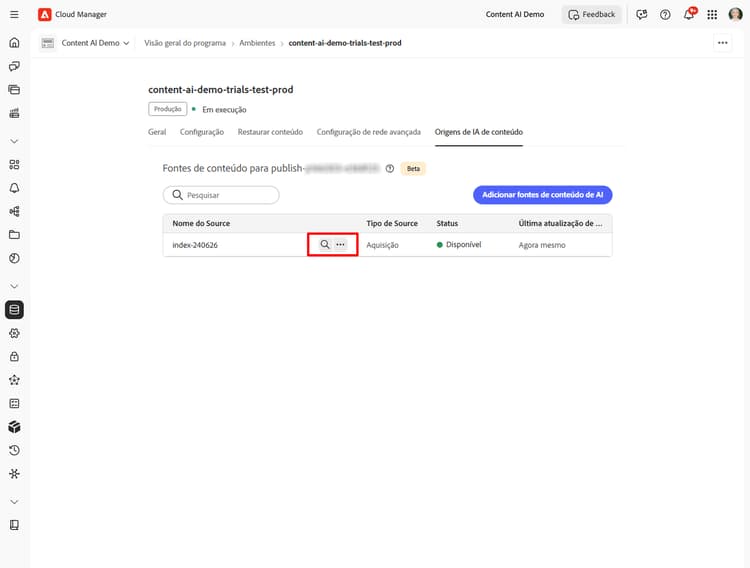Open the checklist form sidebar icon
750x568 pixels.
(14, 403)
